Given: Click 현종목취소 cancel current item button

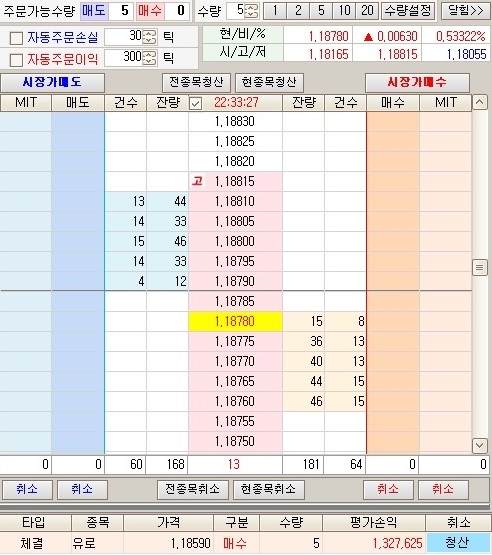Looking at the screenshot, I should pyautogui.click(x=268, y=490).
